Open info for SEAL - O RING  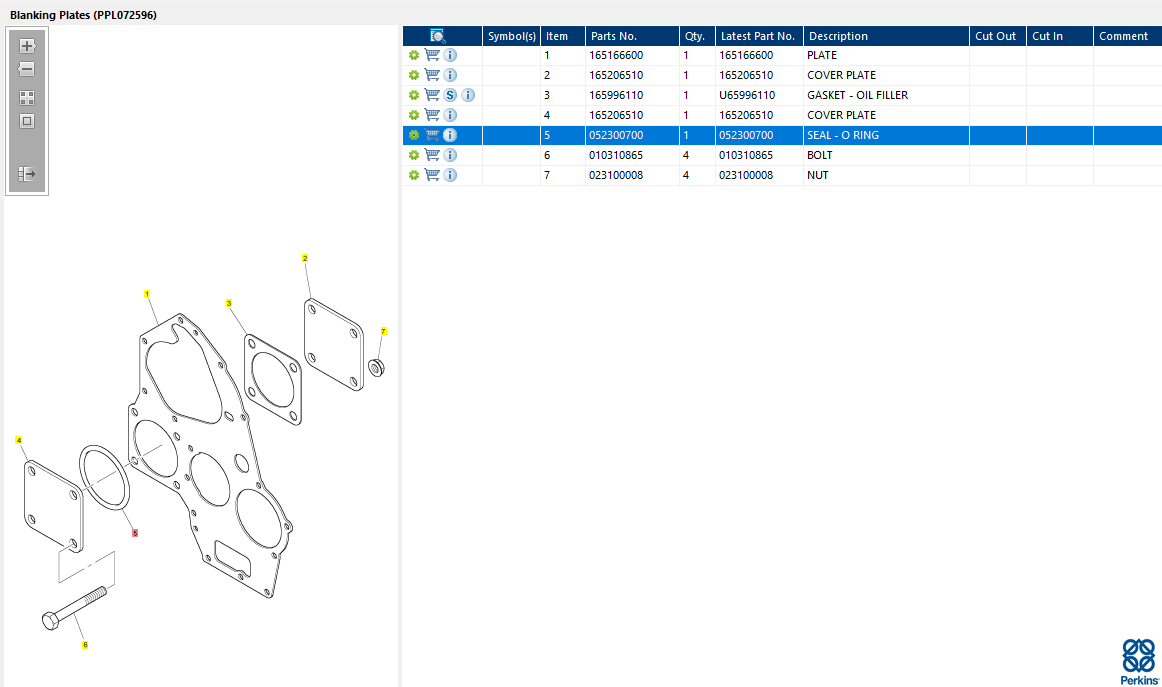pos(450,135)
